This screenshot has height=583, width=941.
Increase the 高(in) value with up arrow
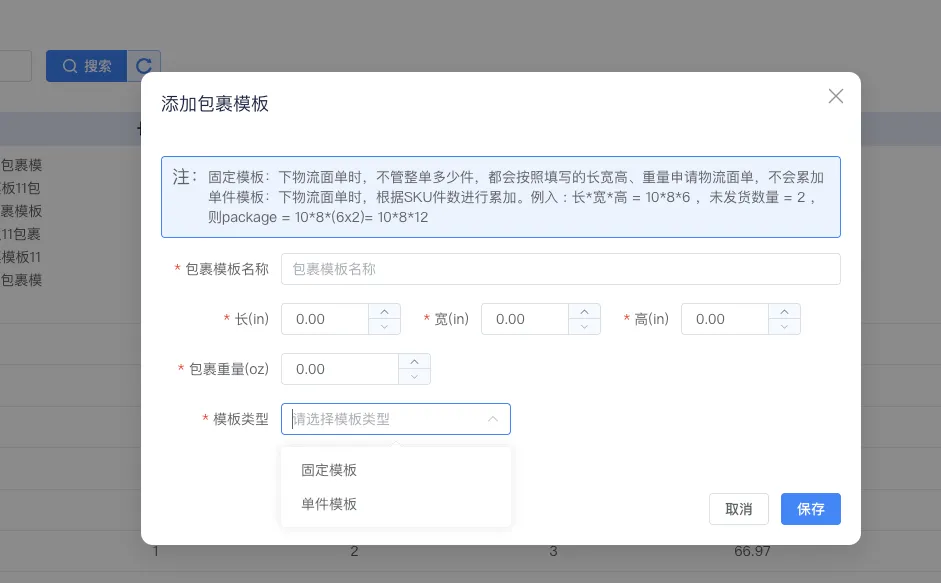785,311
